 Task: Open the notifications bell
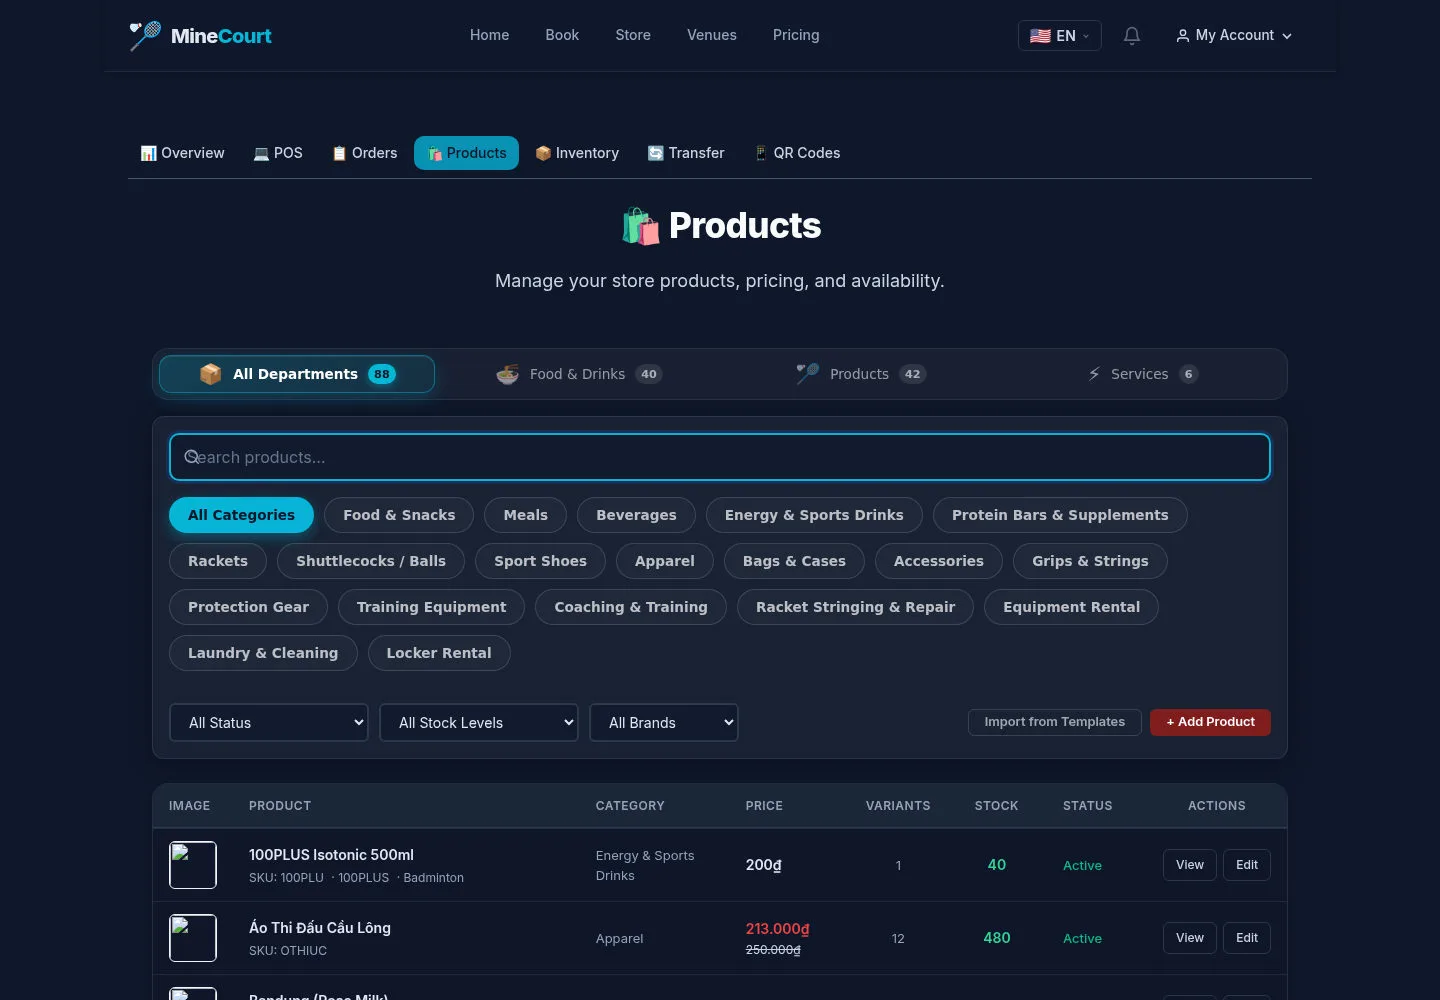pyautogui.click(x=1132, y=36)
